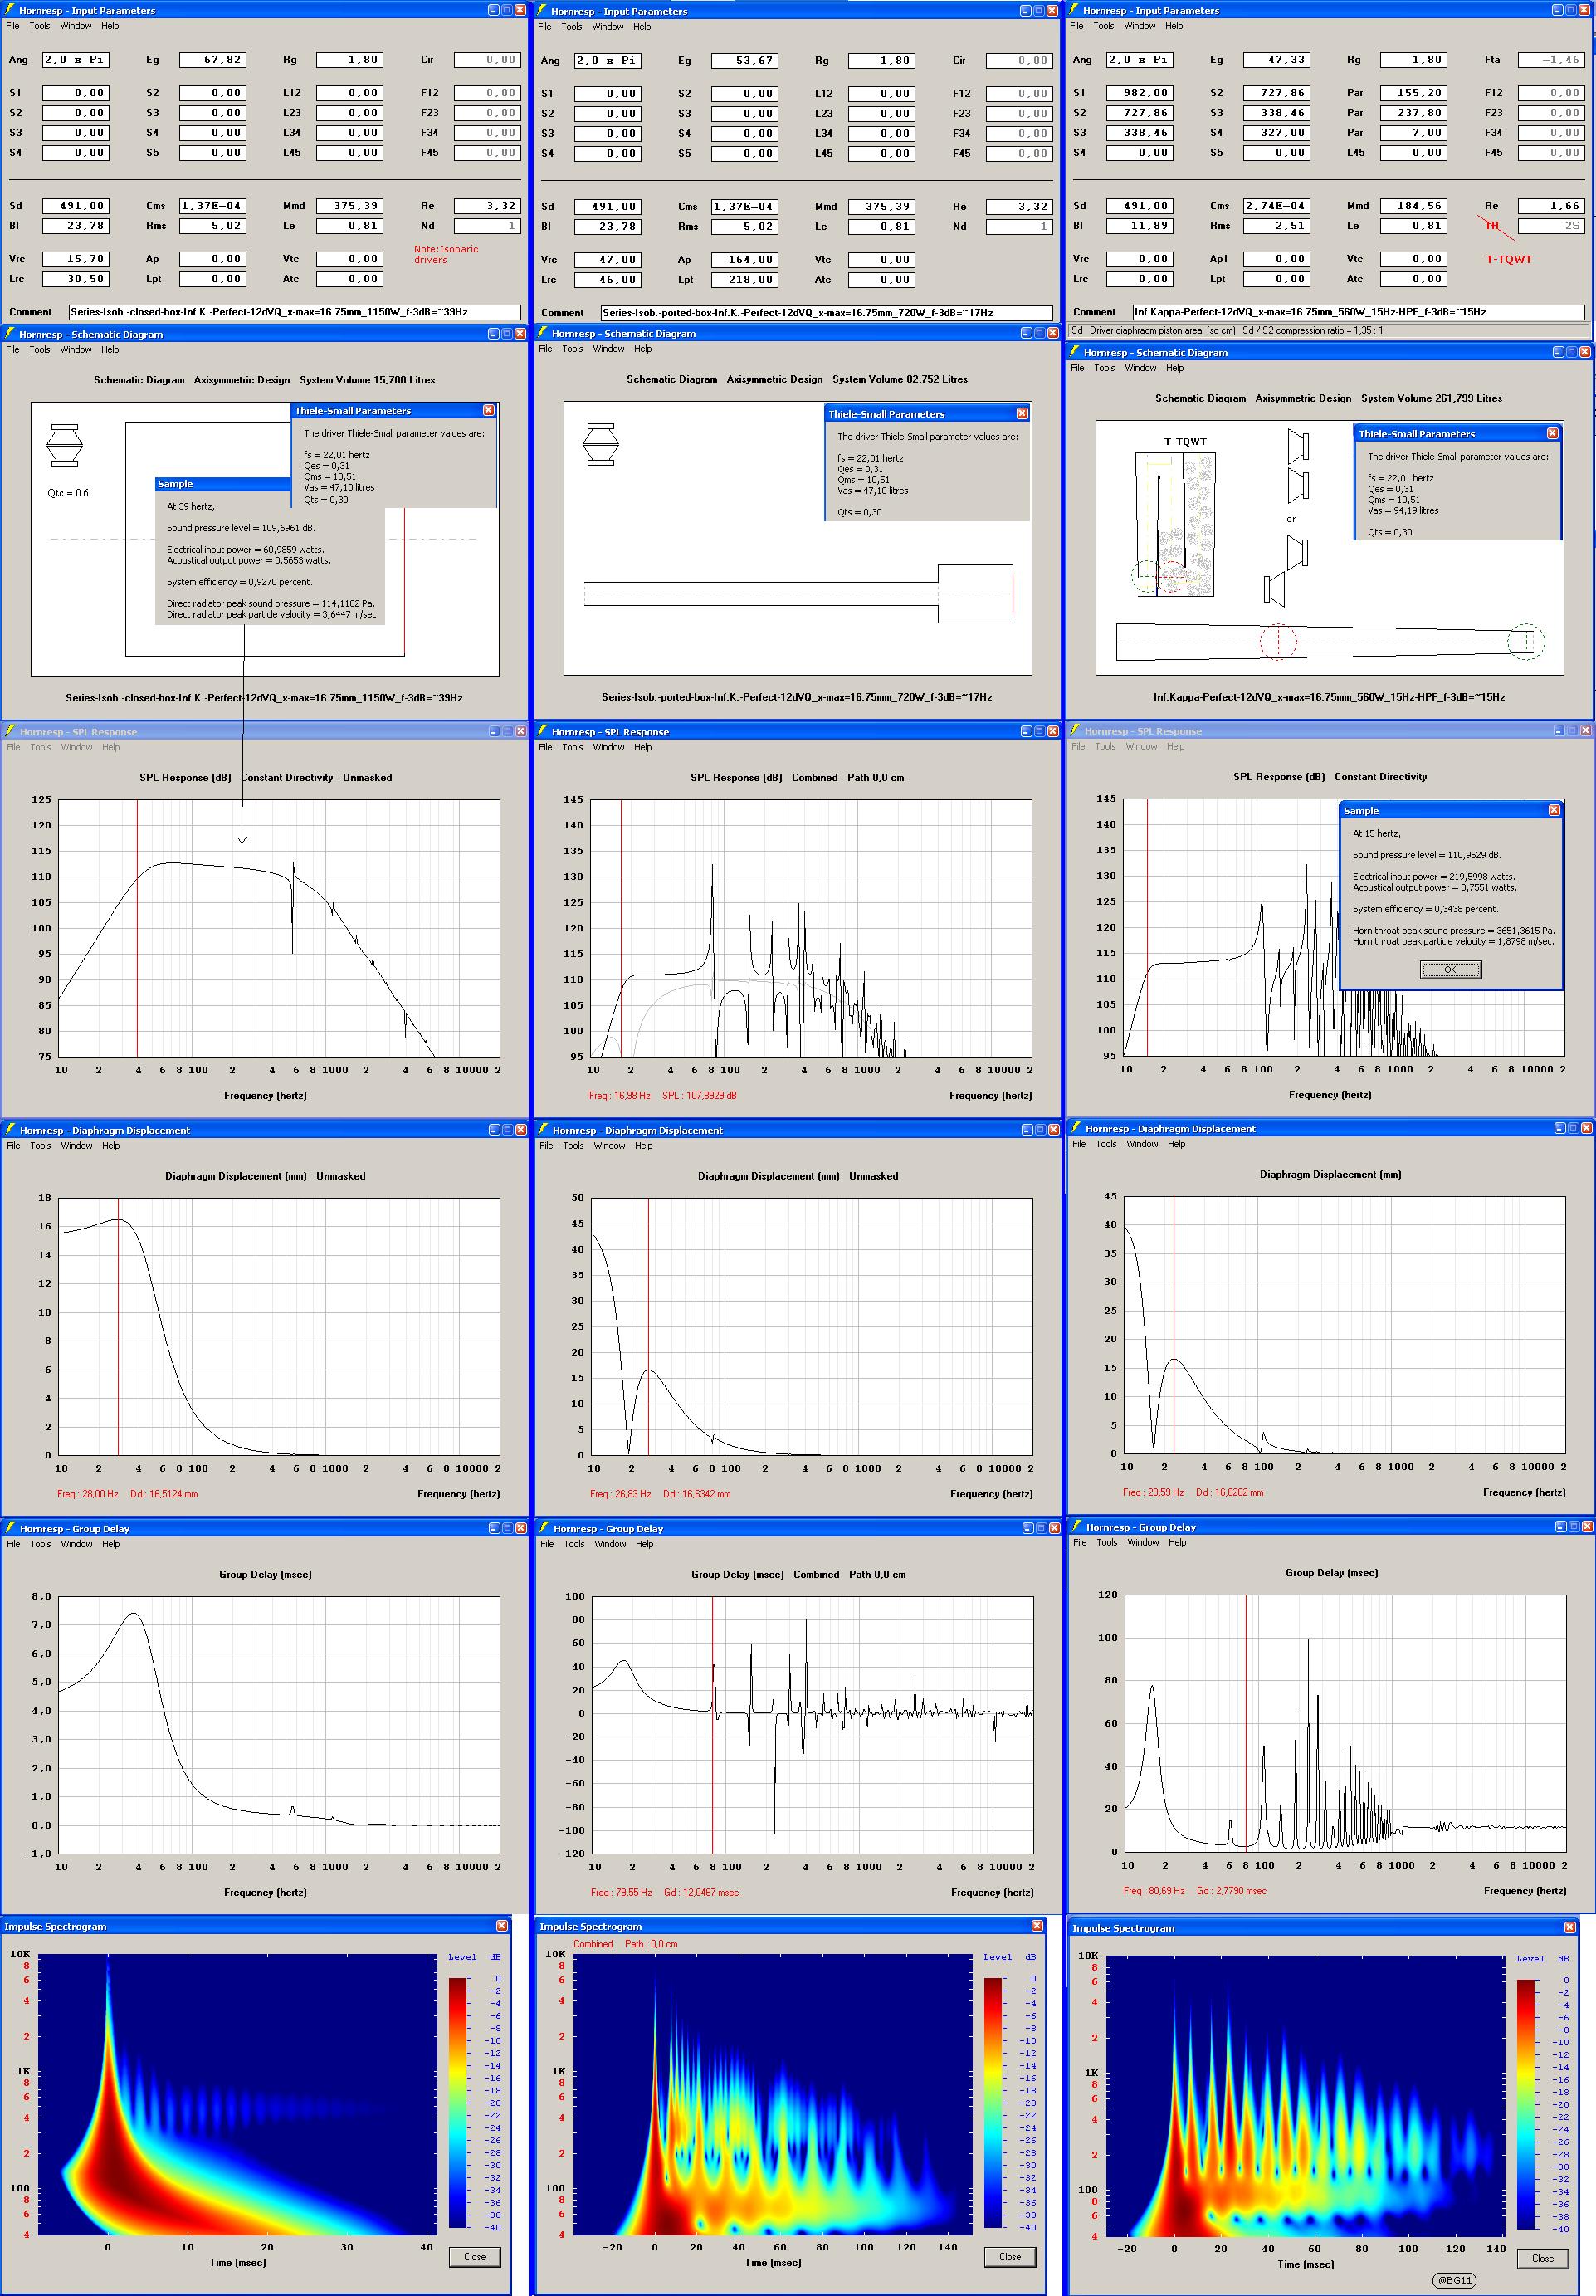Image resolution: width=1596 pixels, height=2296 pixels.
Task: Click the Comment field with ported-box 720W text
Action: coord(826,313)
